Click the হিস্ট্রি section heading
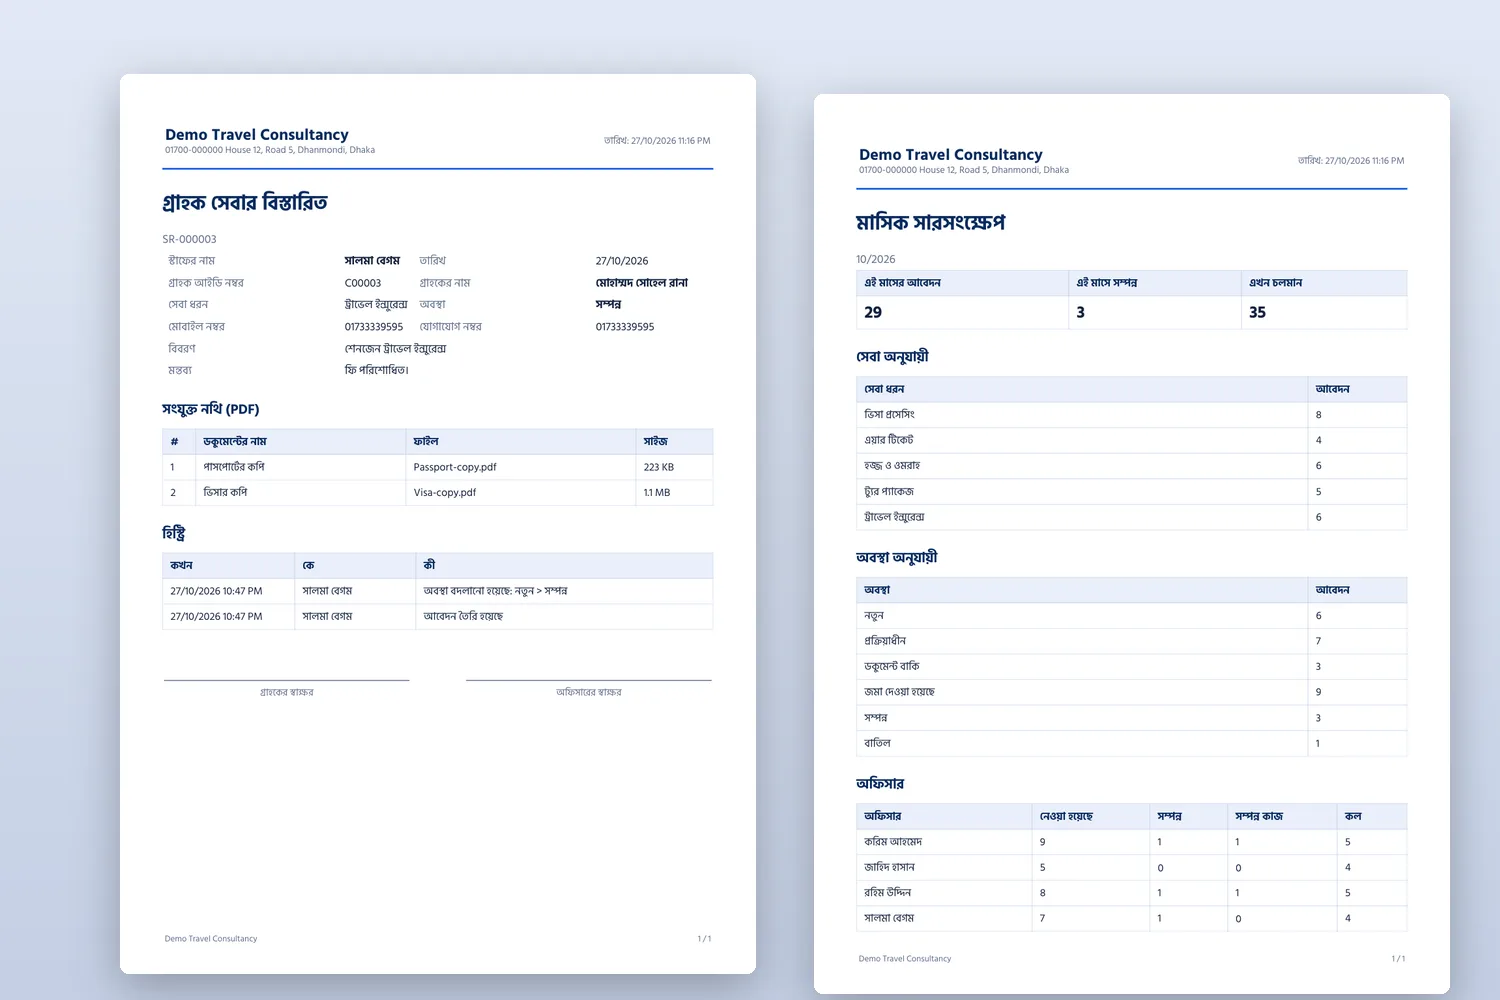 (174, 533)
